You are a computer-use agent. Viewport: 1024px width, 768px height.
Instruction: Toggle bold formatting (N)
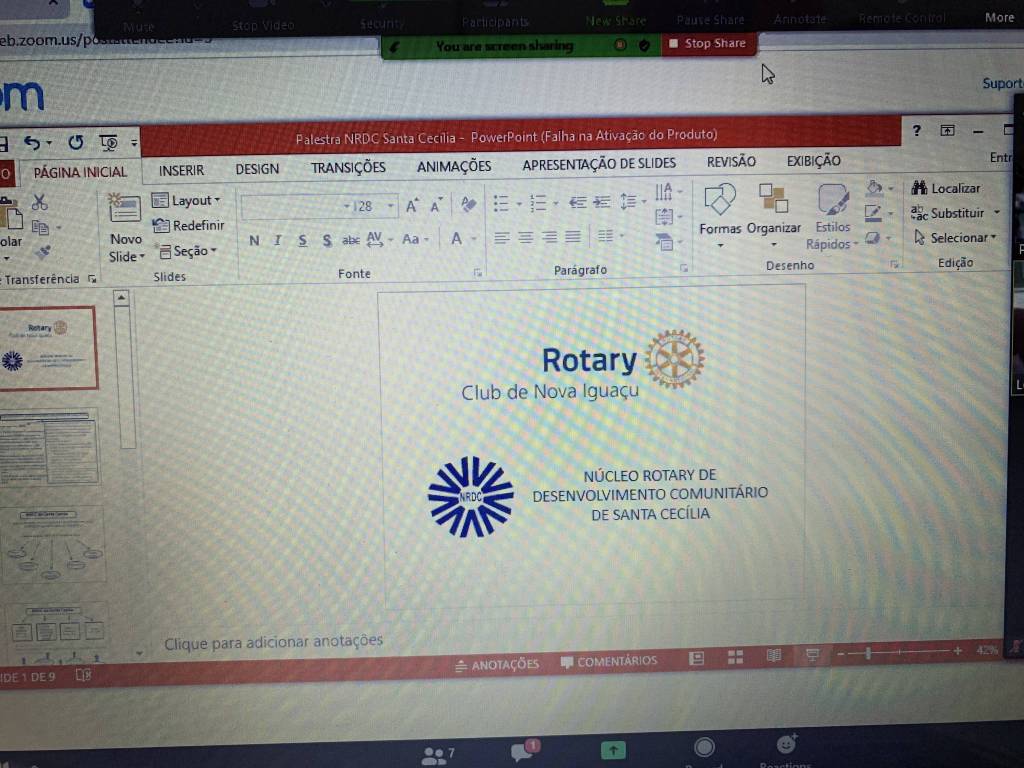pos(254,240)
